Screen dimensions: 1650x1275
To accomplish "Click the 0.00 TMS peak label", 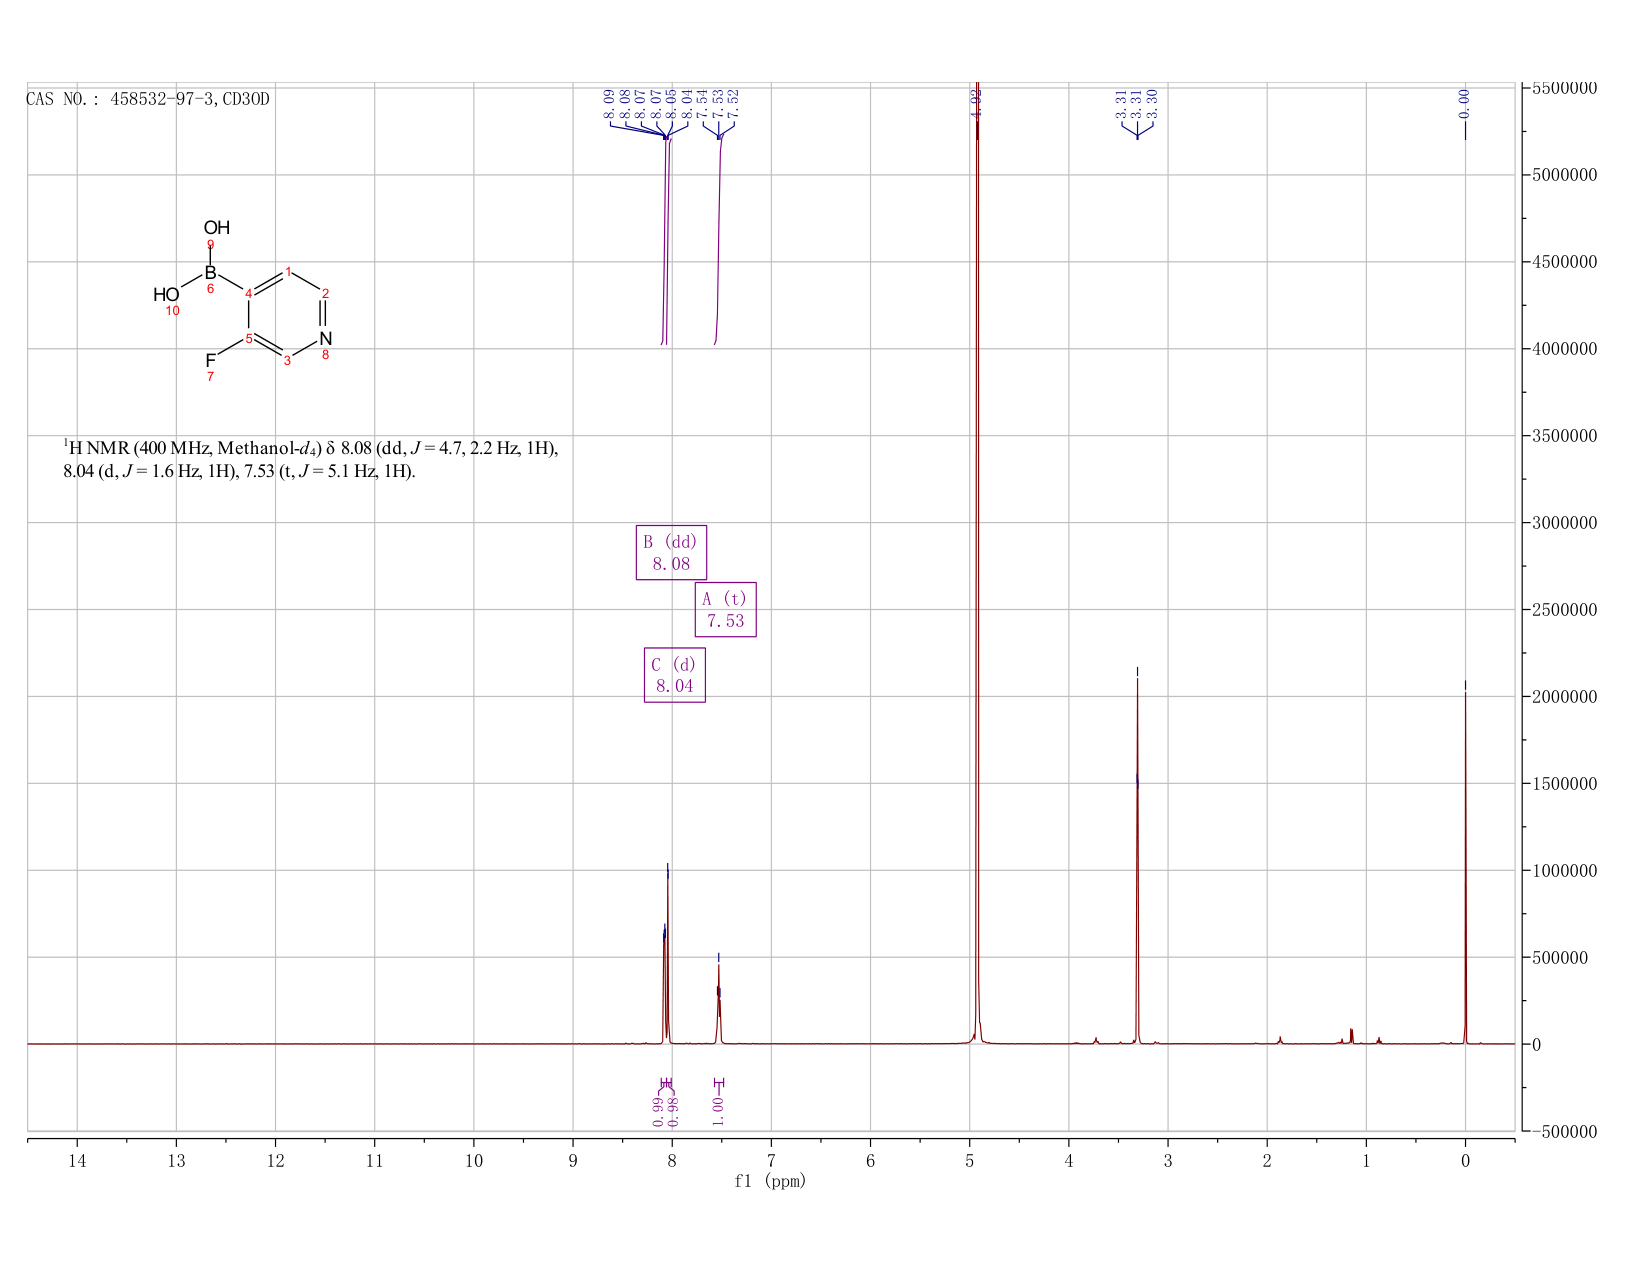I will click(x=1465, y=102).
